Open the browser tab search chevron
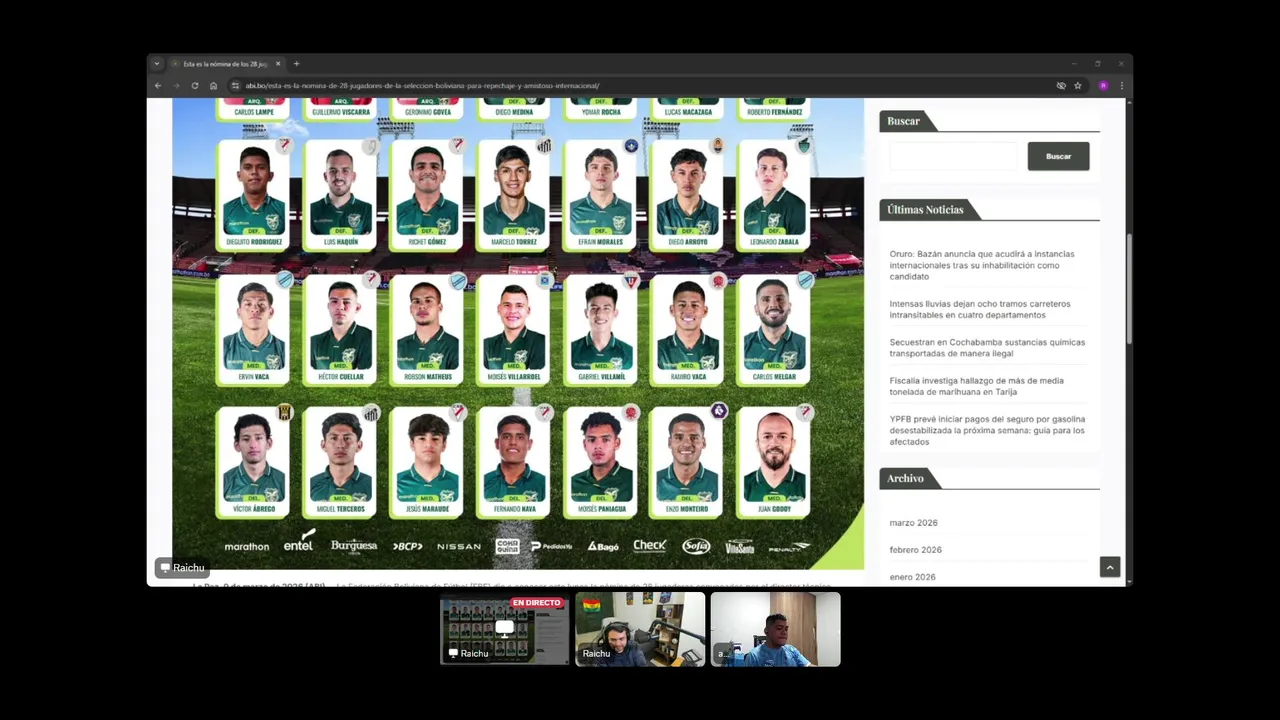This screenshot has width=1280, height=720. pos(156,64)
